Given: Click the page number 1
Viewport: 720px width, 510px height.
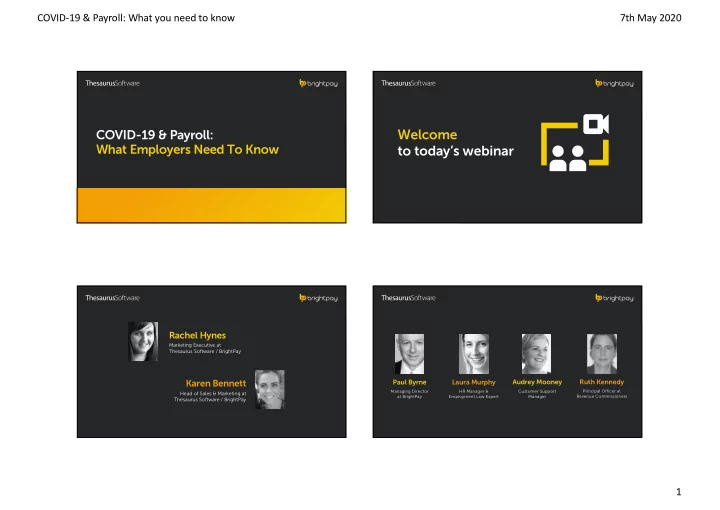Looking at the screenshot, I should coord(679,492).
